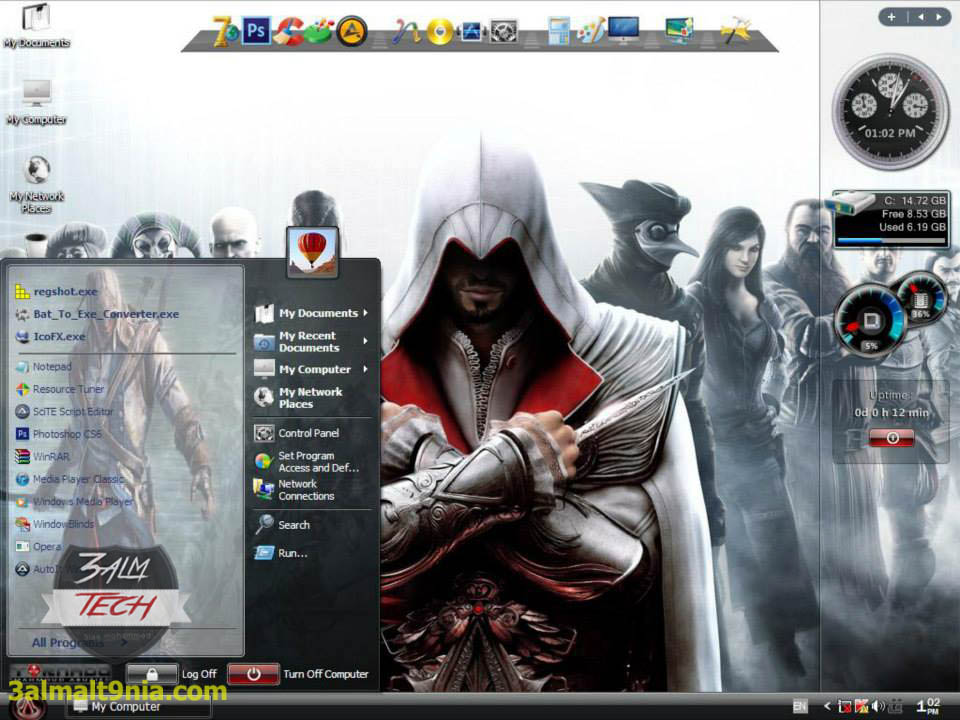
Task: Click the red shield tray icon with warning
Action: [861, 706]
